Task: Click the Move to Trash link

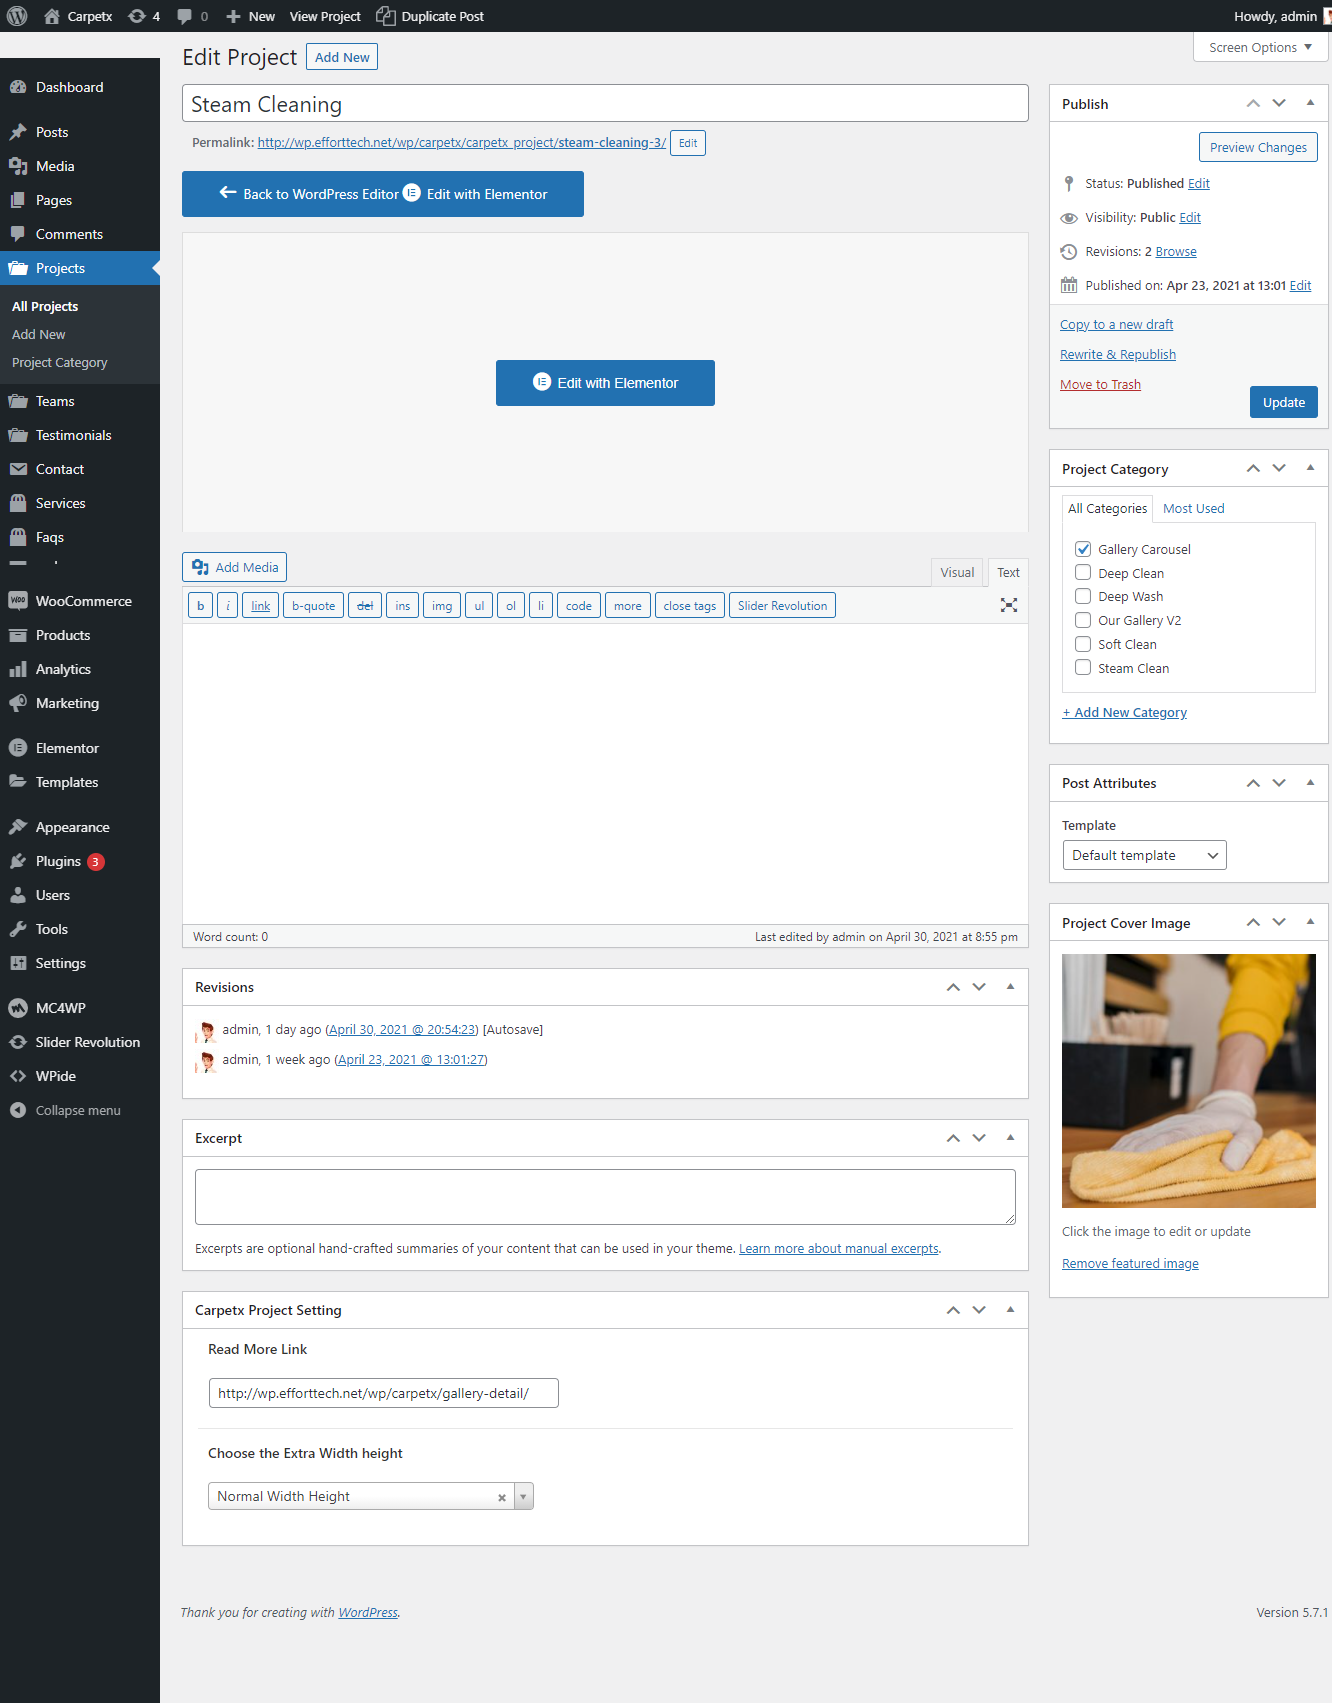Action: pos(1100,385)
